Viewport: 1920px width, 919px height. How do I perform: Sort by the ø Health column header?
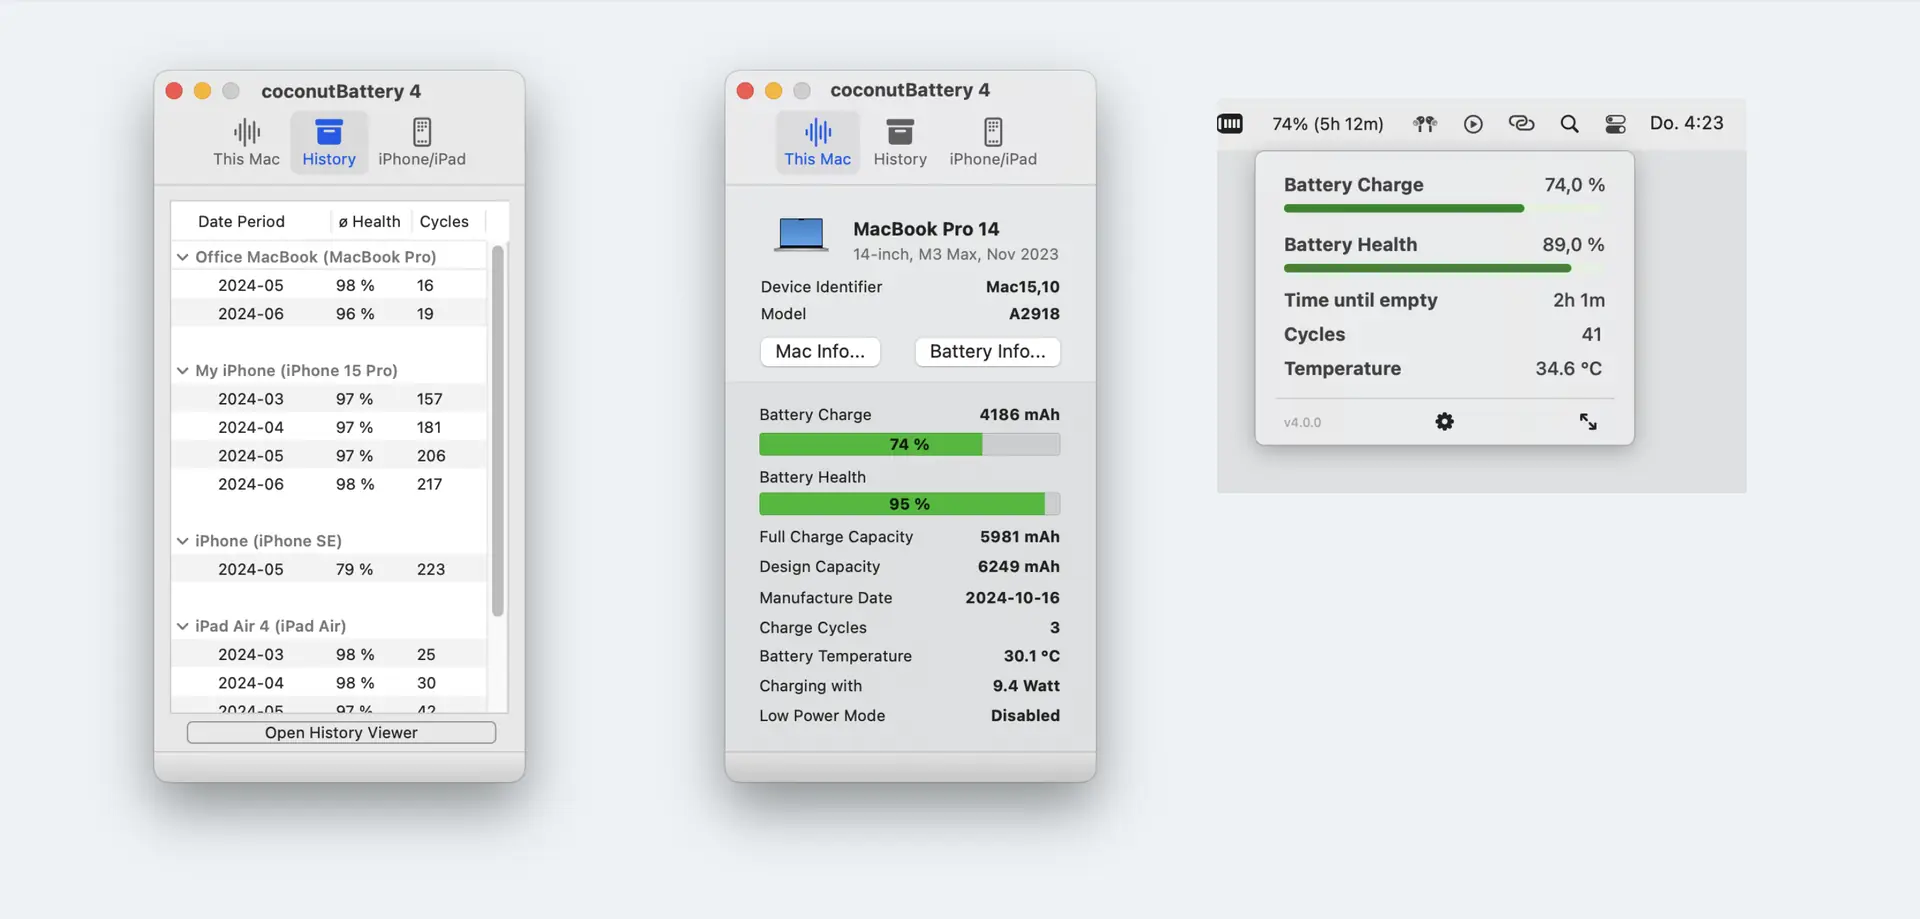(370, 221)
